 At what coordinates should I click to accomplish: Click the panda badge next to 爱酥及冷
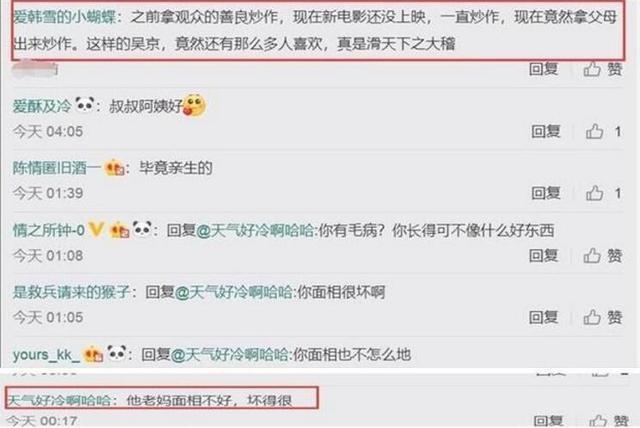pyautogui.click(x=85, y=105)
